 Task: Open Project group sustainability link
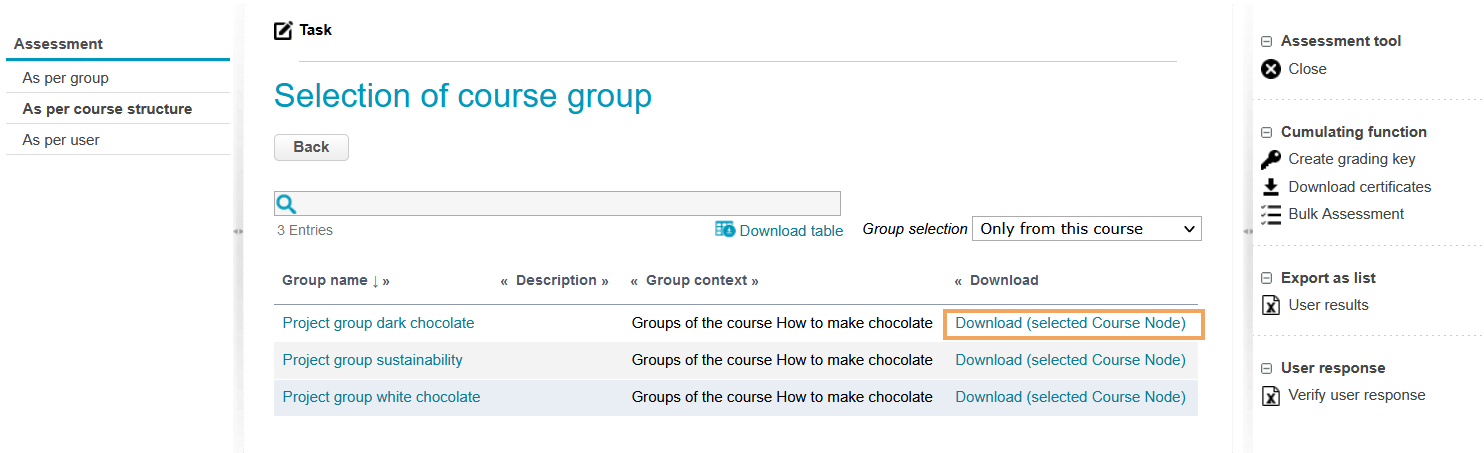(372, 360)
